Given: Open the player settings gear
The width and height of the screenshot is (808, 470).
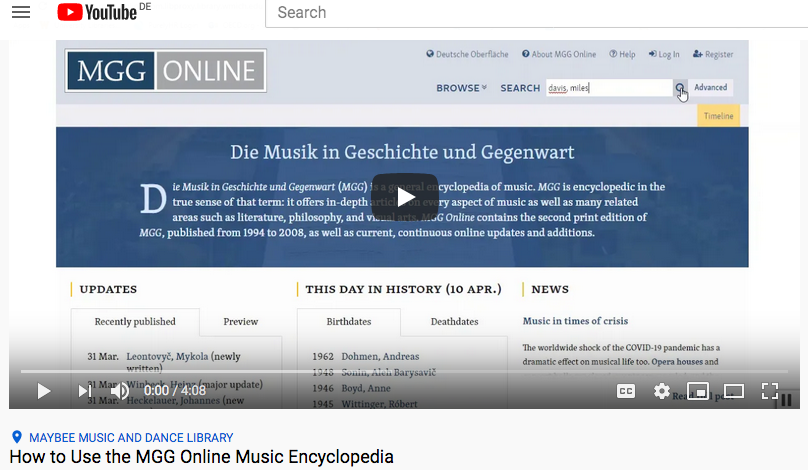Looking at the screenshot, I should click(661, 391).
